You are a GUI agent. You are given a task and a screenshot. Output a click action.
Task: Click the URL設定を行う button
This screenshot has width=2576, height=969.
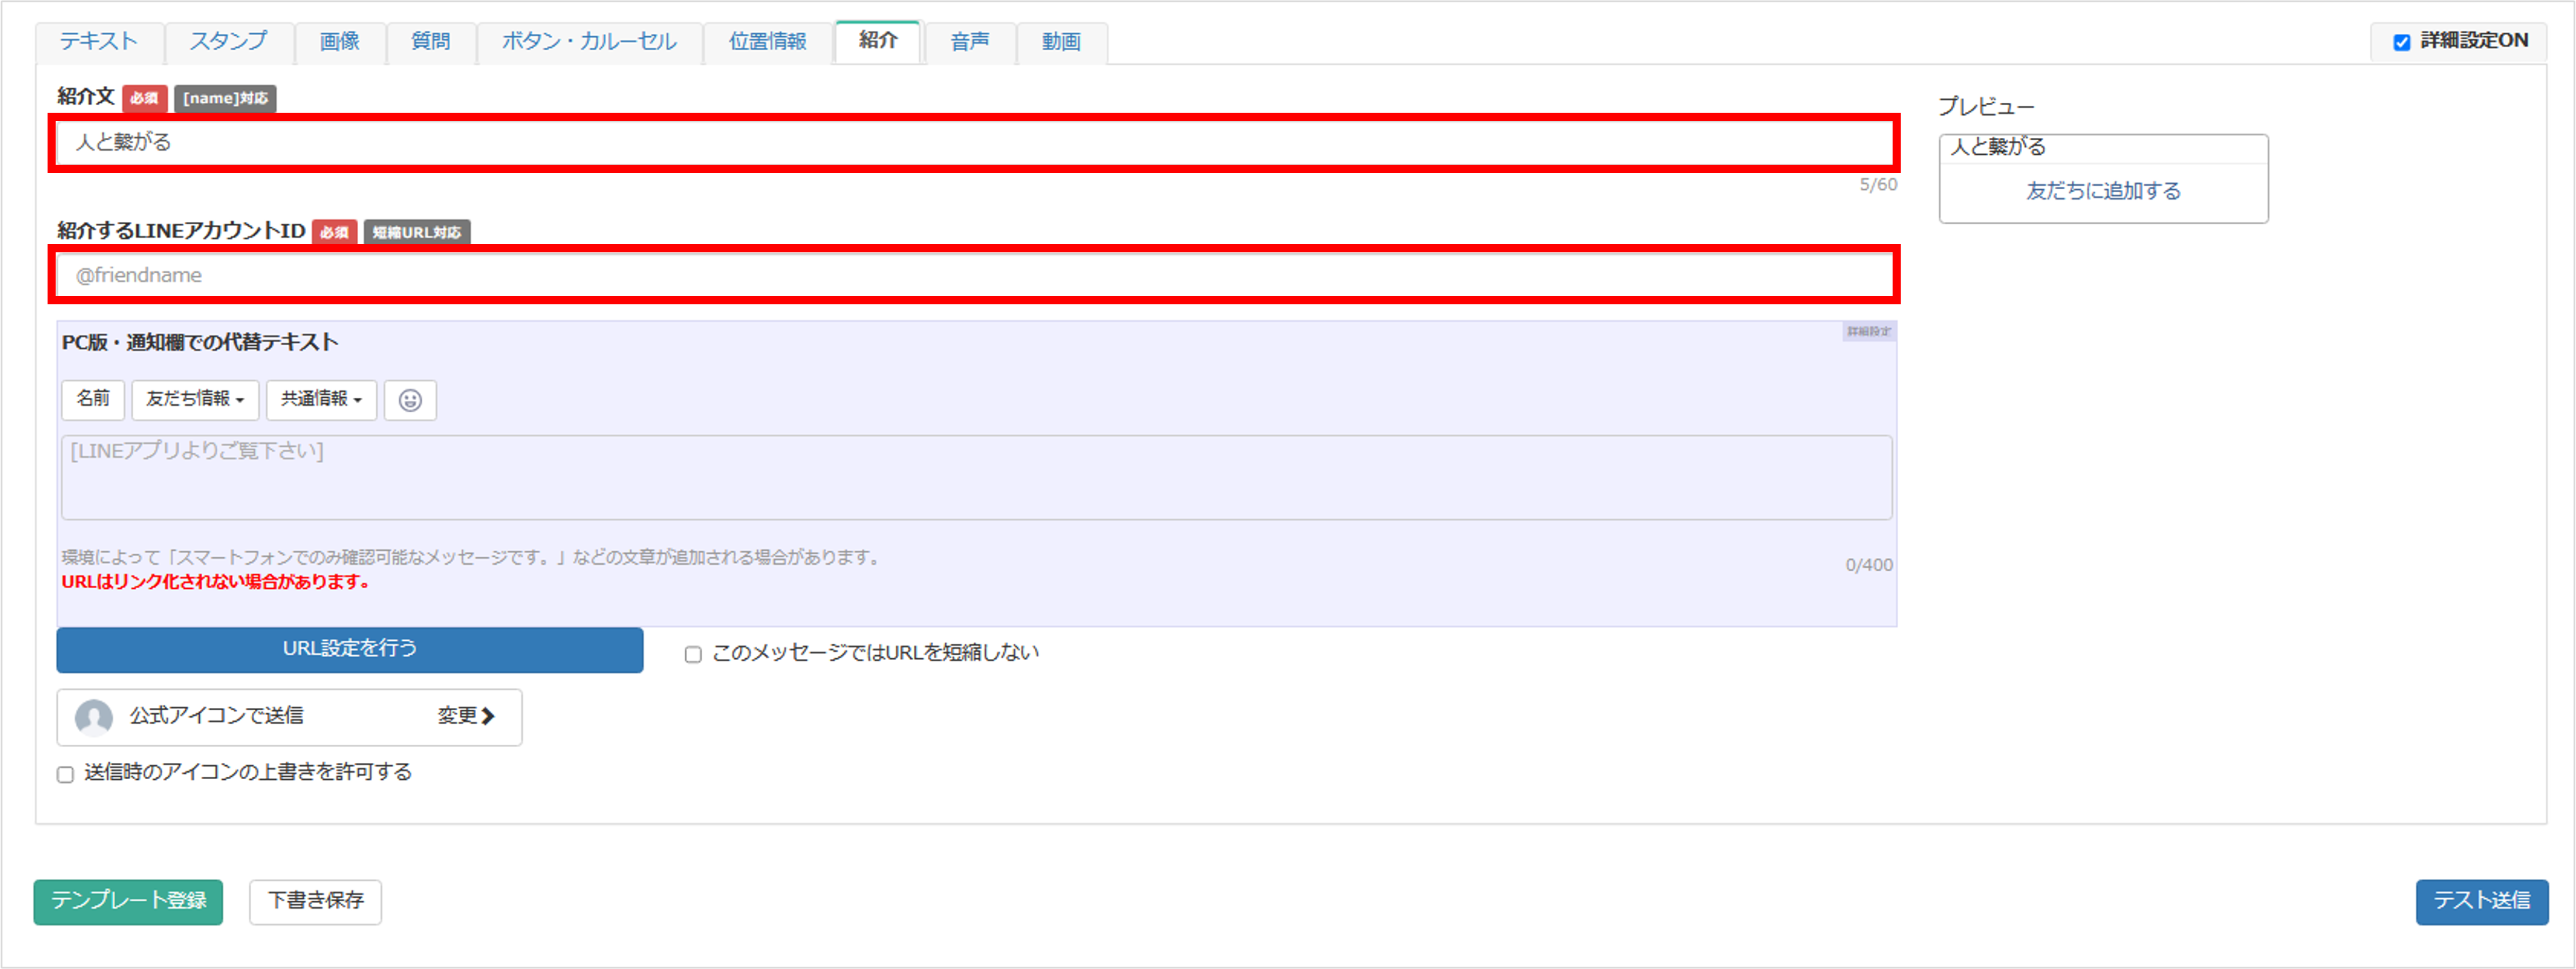[x=349, y=649]
